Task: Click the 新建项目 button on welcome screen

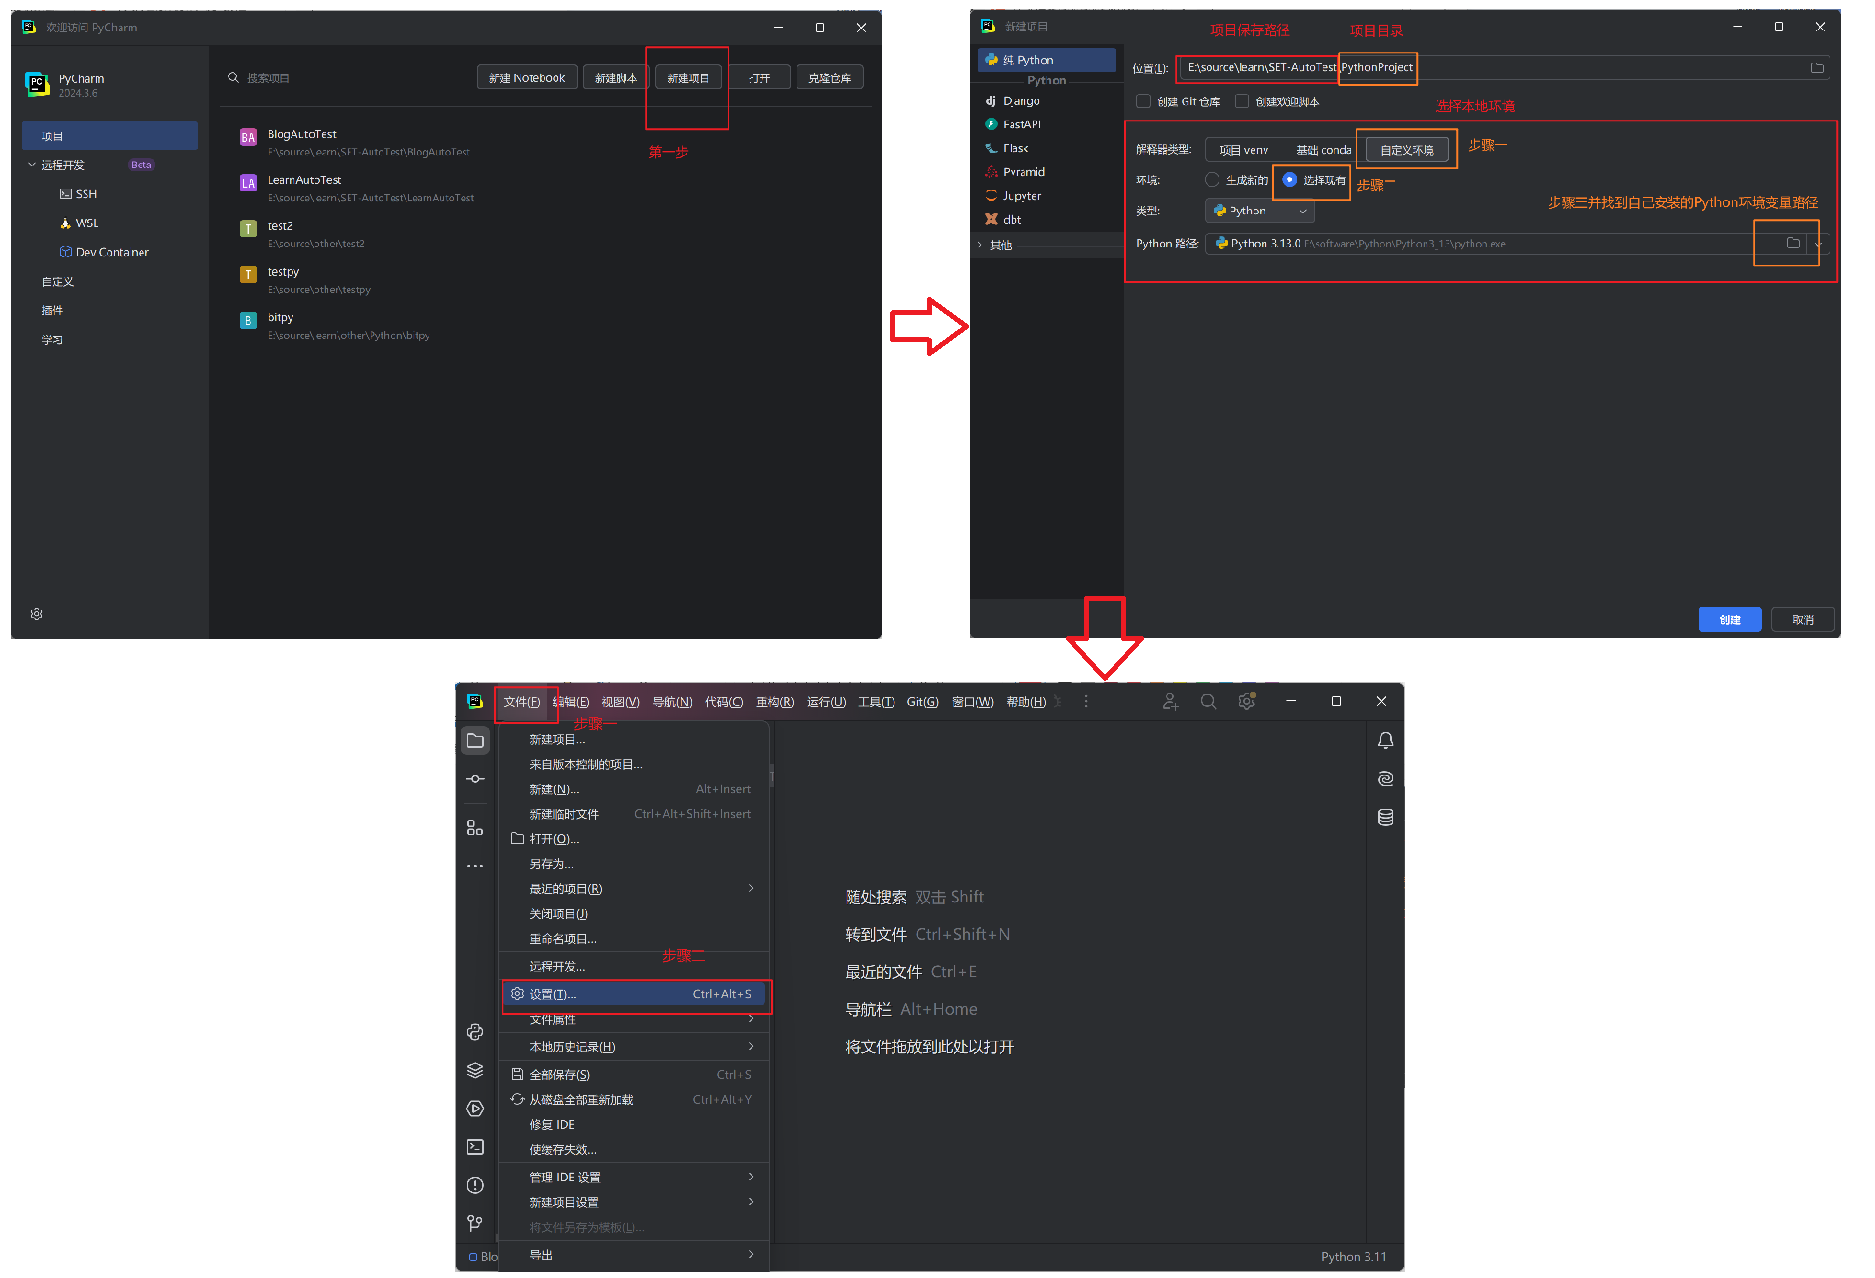Action: pos(688,78)
